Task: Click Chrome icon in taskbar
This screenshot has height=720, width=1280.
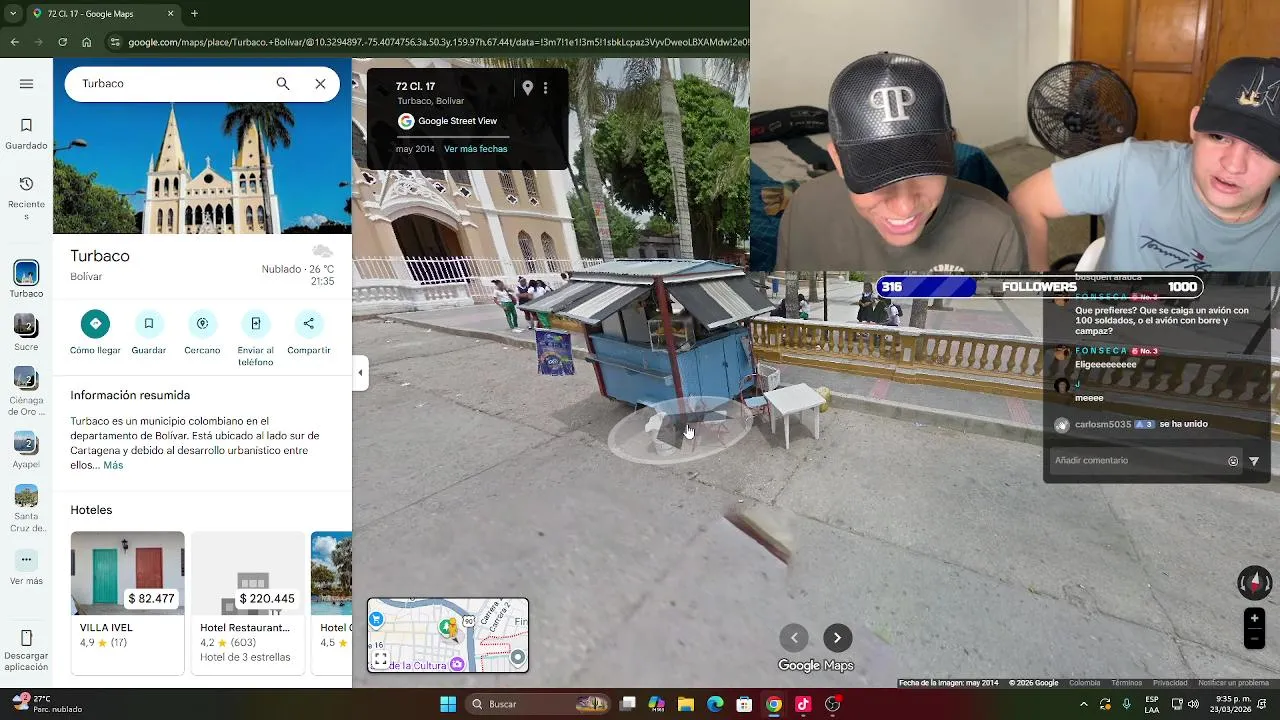Action: click(x=774, y=704)
